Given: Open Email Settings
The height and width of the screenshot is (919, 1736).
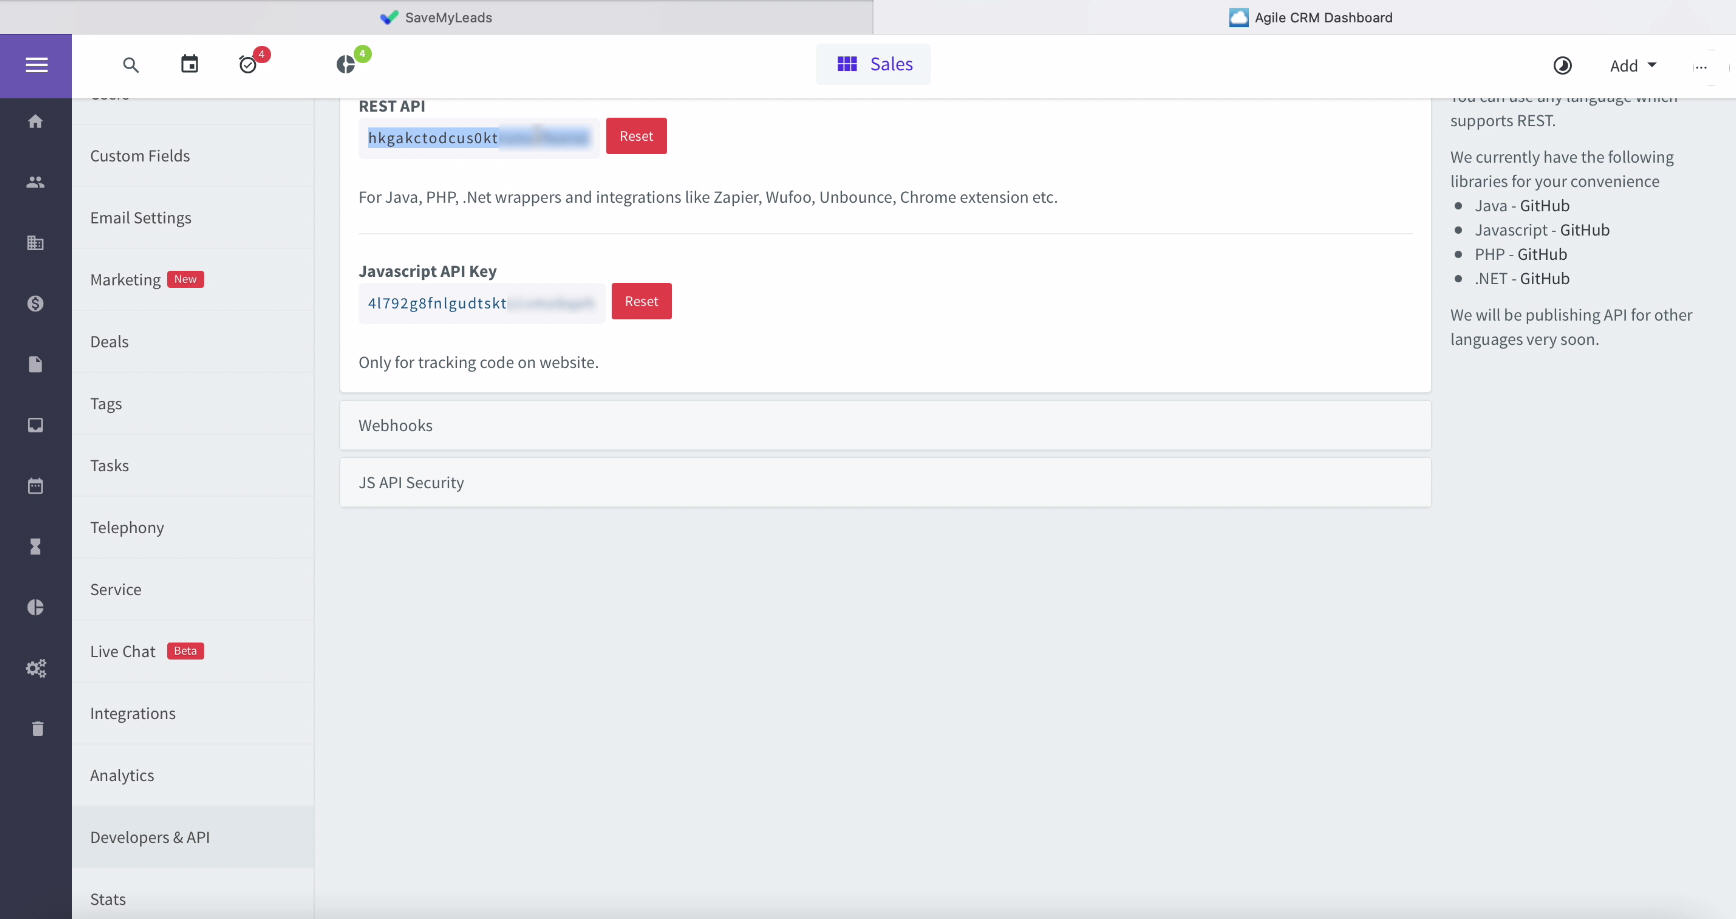Looking at the screenshot, I should (x=193, y=218).
